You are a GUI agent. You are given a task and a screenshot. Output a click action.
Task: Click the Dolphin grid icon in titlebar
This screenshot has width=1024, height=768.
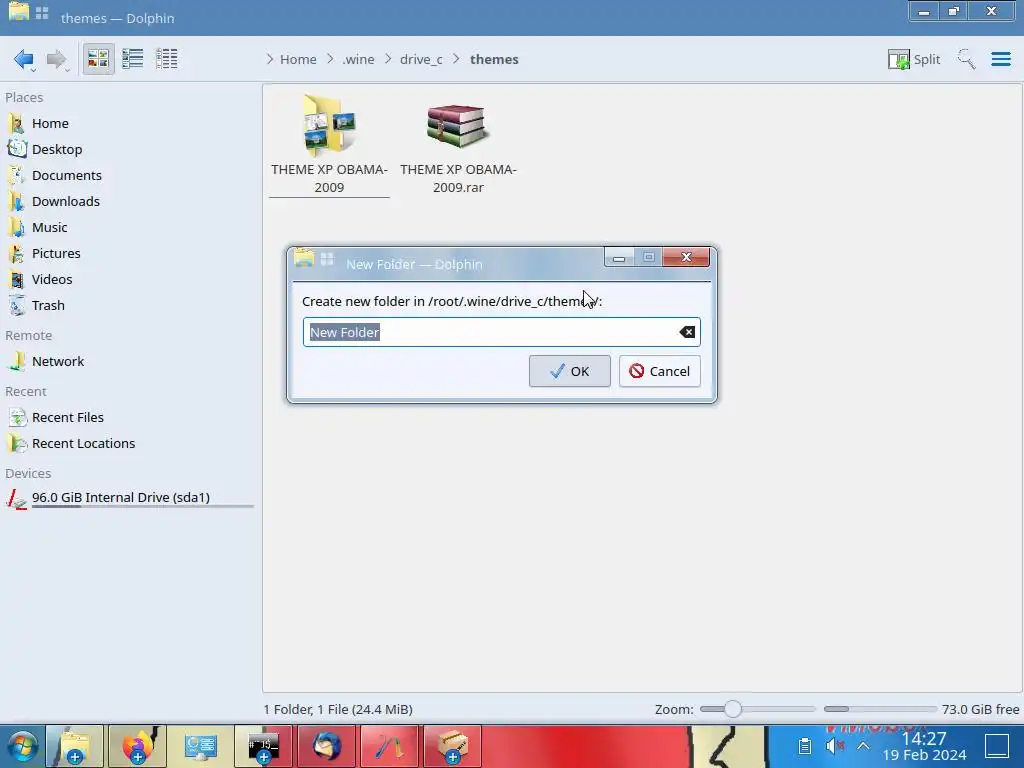pos(42,13)
